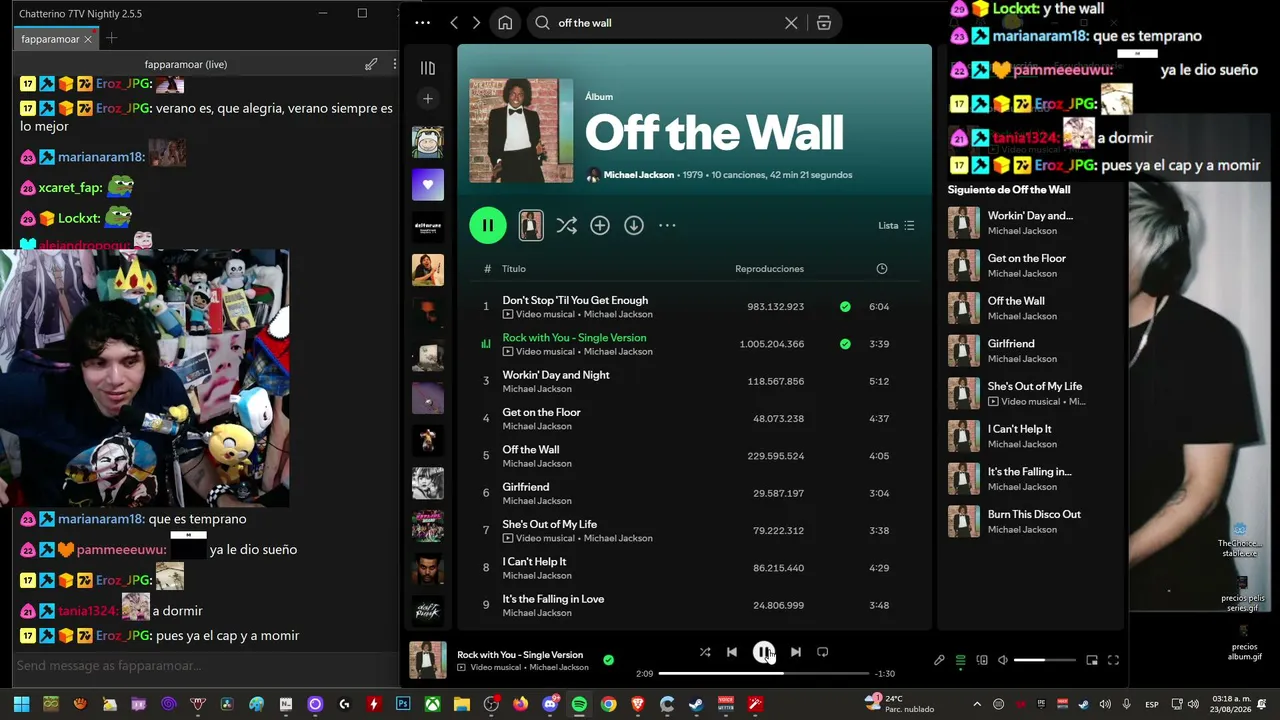
Task: Clear the 'off the wall' search text
Action: 791,23
